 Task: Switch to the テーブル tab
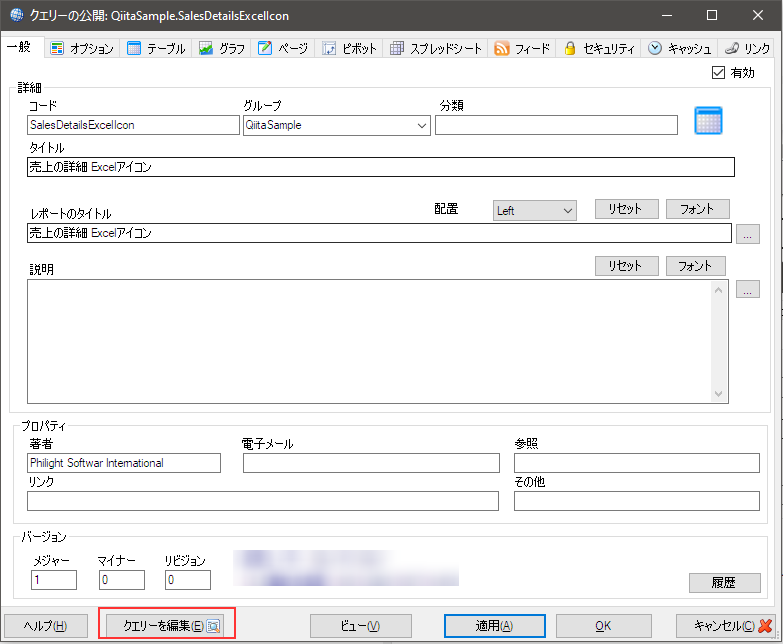click(x=156, y=48)
